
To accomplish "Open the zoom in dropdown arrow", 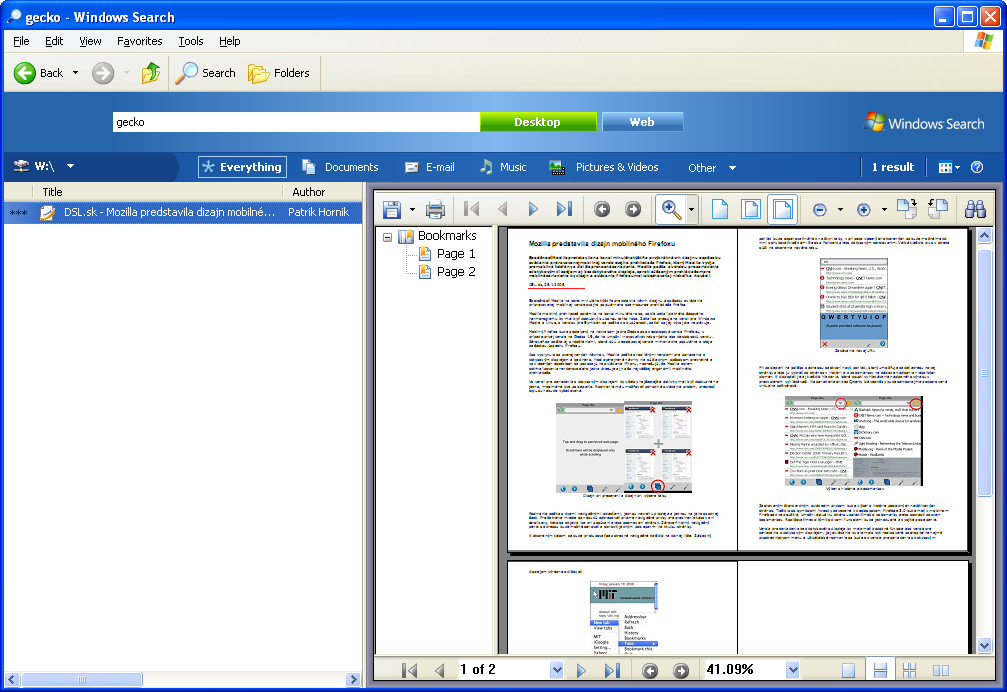I will click(884, 210).
